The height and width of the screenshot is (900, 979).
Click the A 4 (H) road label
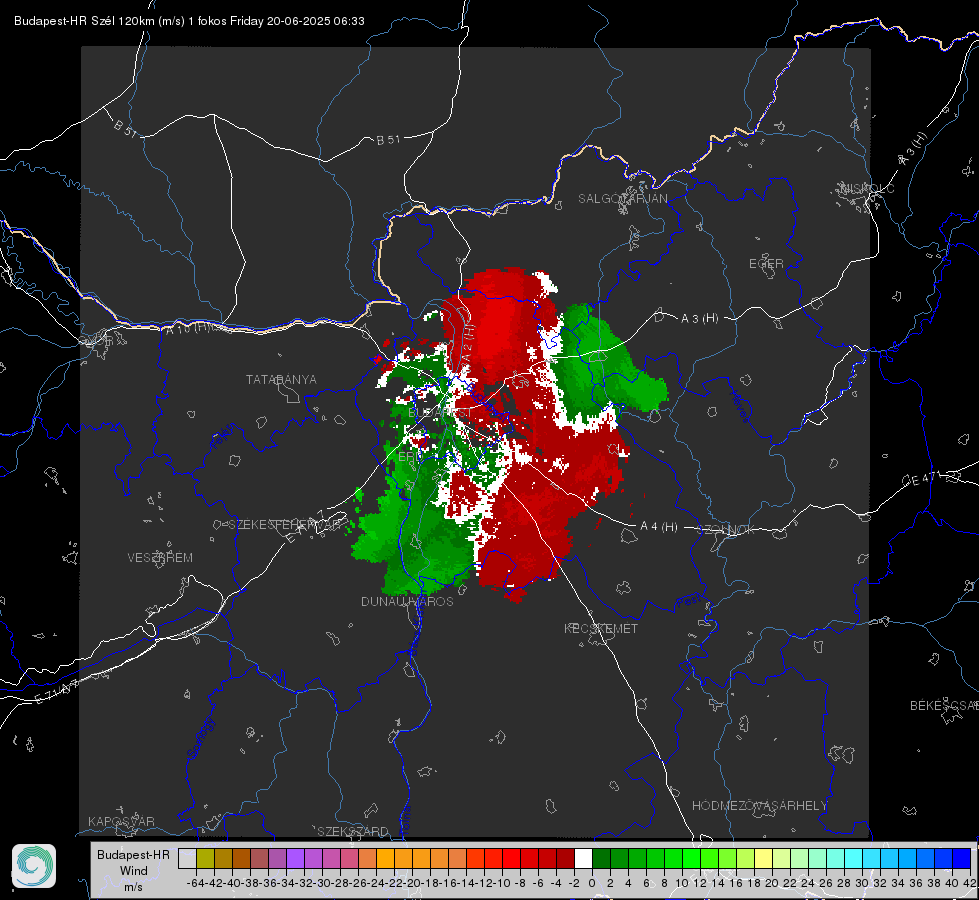[659, 527]
